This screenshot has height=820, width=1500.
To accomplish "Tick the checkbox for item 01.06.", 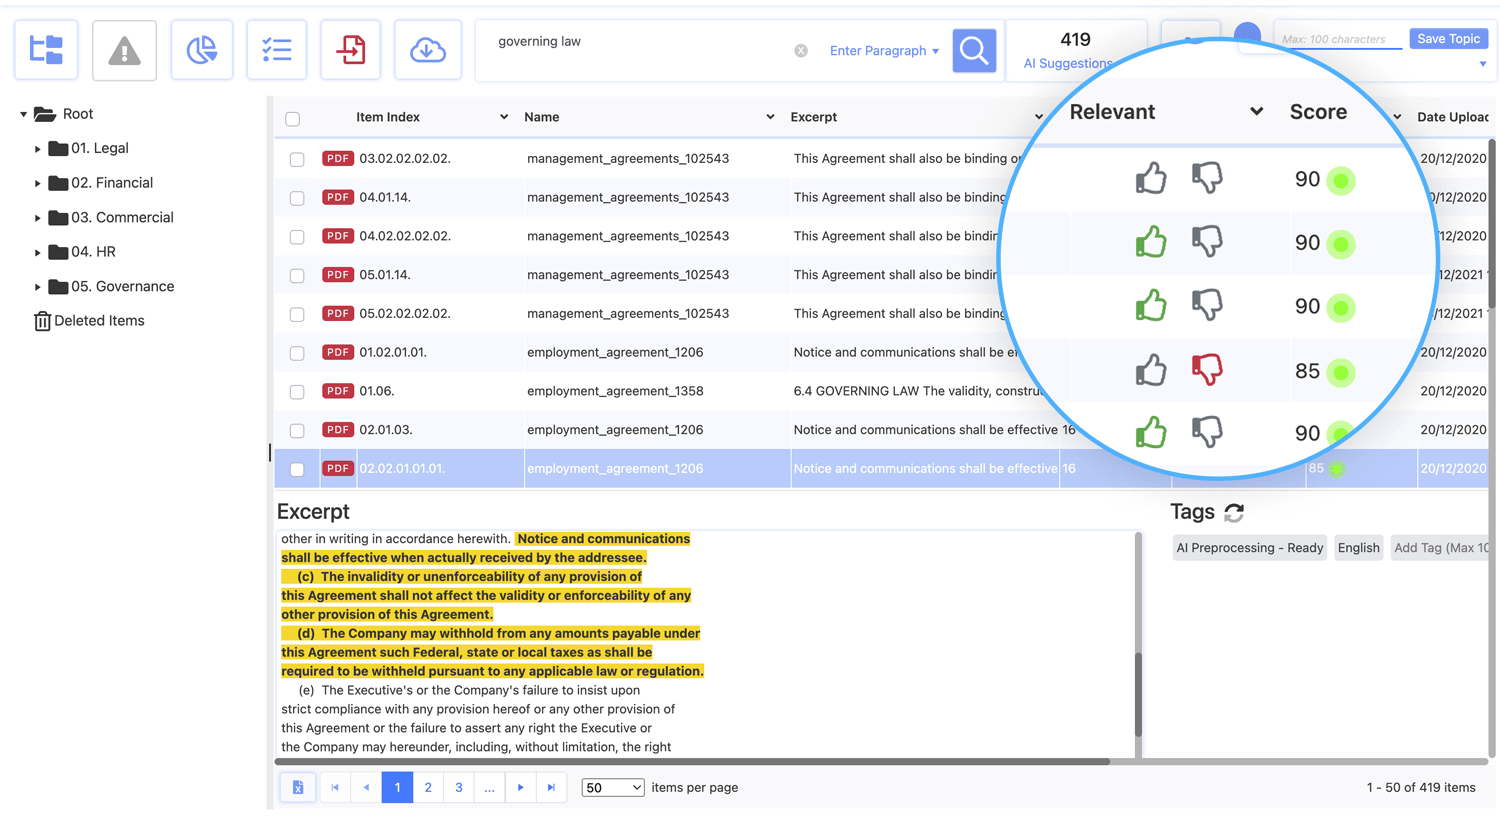I will [297, 392].
